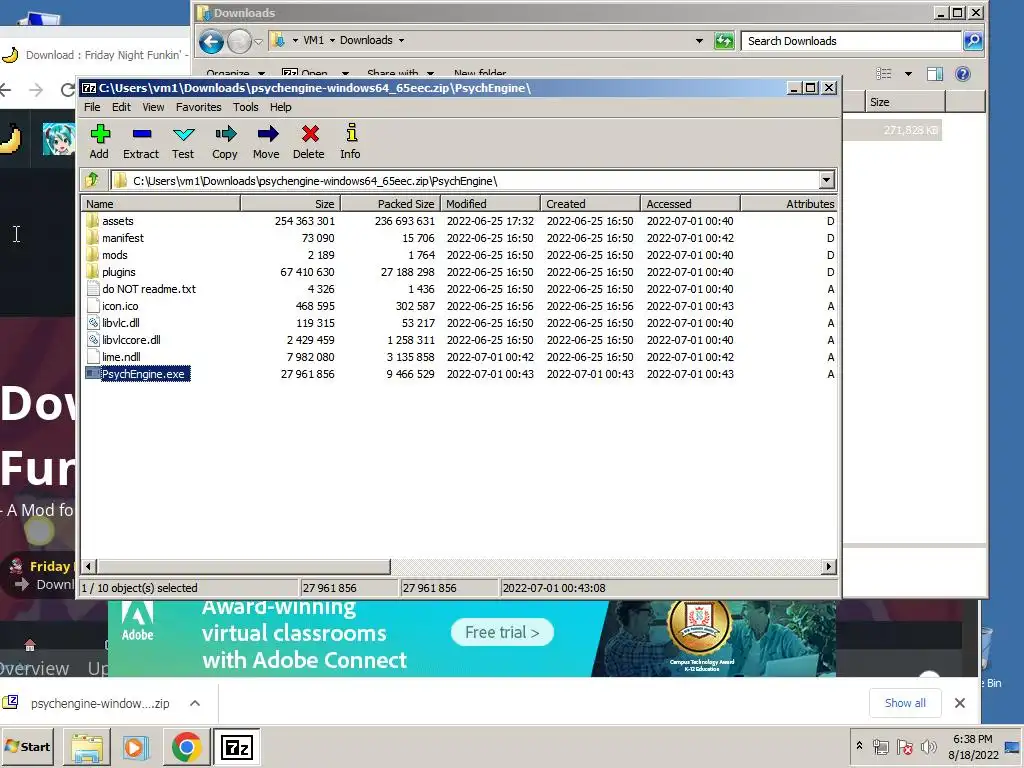Click the Copy toolbar icon
This screenshot has height=768, width=1024.
225,141
